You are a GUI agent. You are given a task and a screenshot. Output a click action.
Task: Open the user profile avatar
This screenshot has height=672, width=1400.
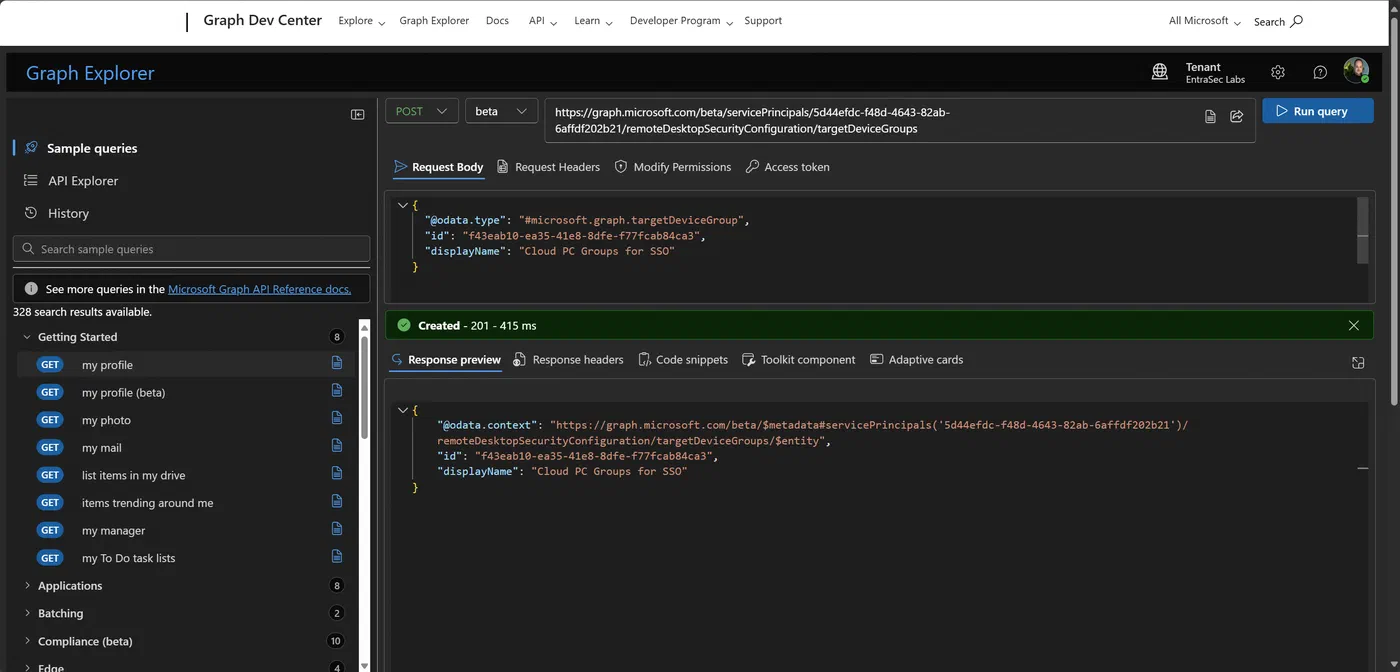tap(1356, 70)
